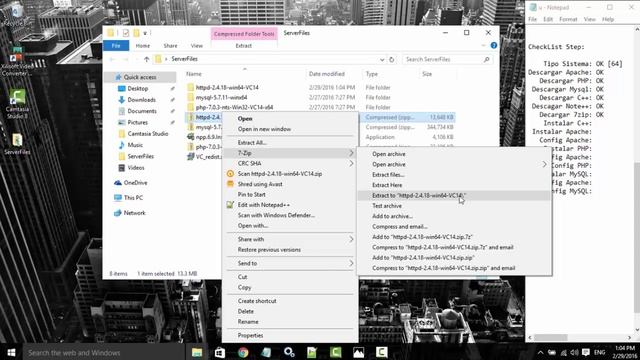Open Notepad Edit menu
This screenshot has height=360, width=640.
point(547,19)
